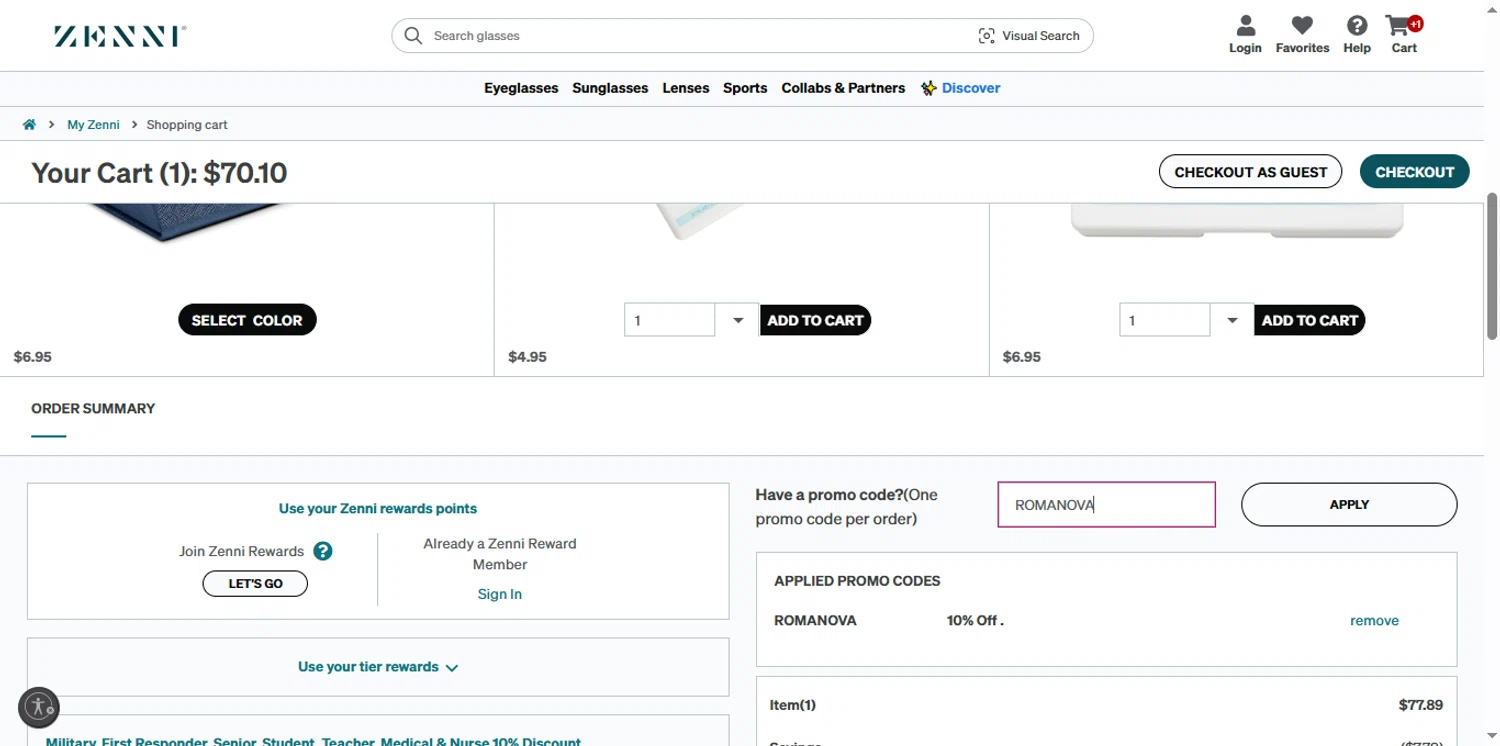Screen dimensions: 1500x746
Task: Open the Cart icon in header
Action: pyautogui.click(x=1403, y=34)
